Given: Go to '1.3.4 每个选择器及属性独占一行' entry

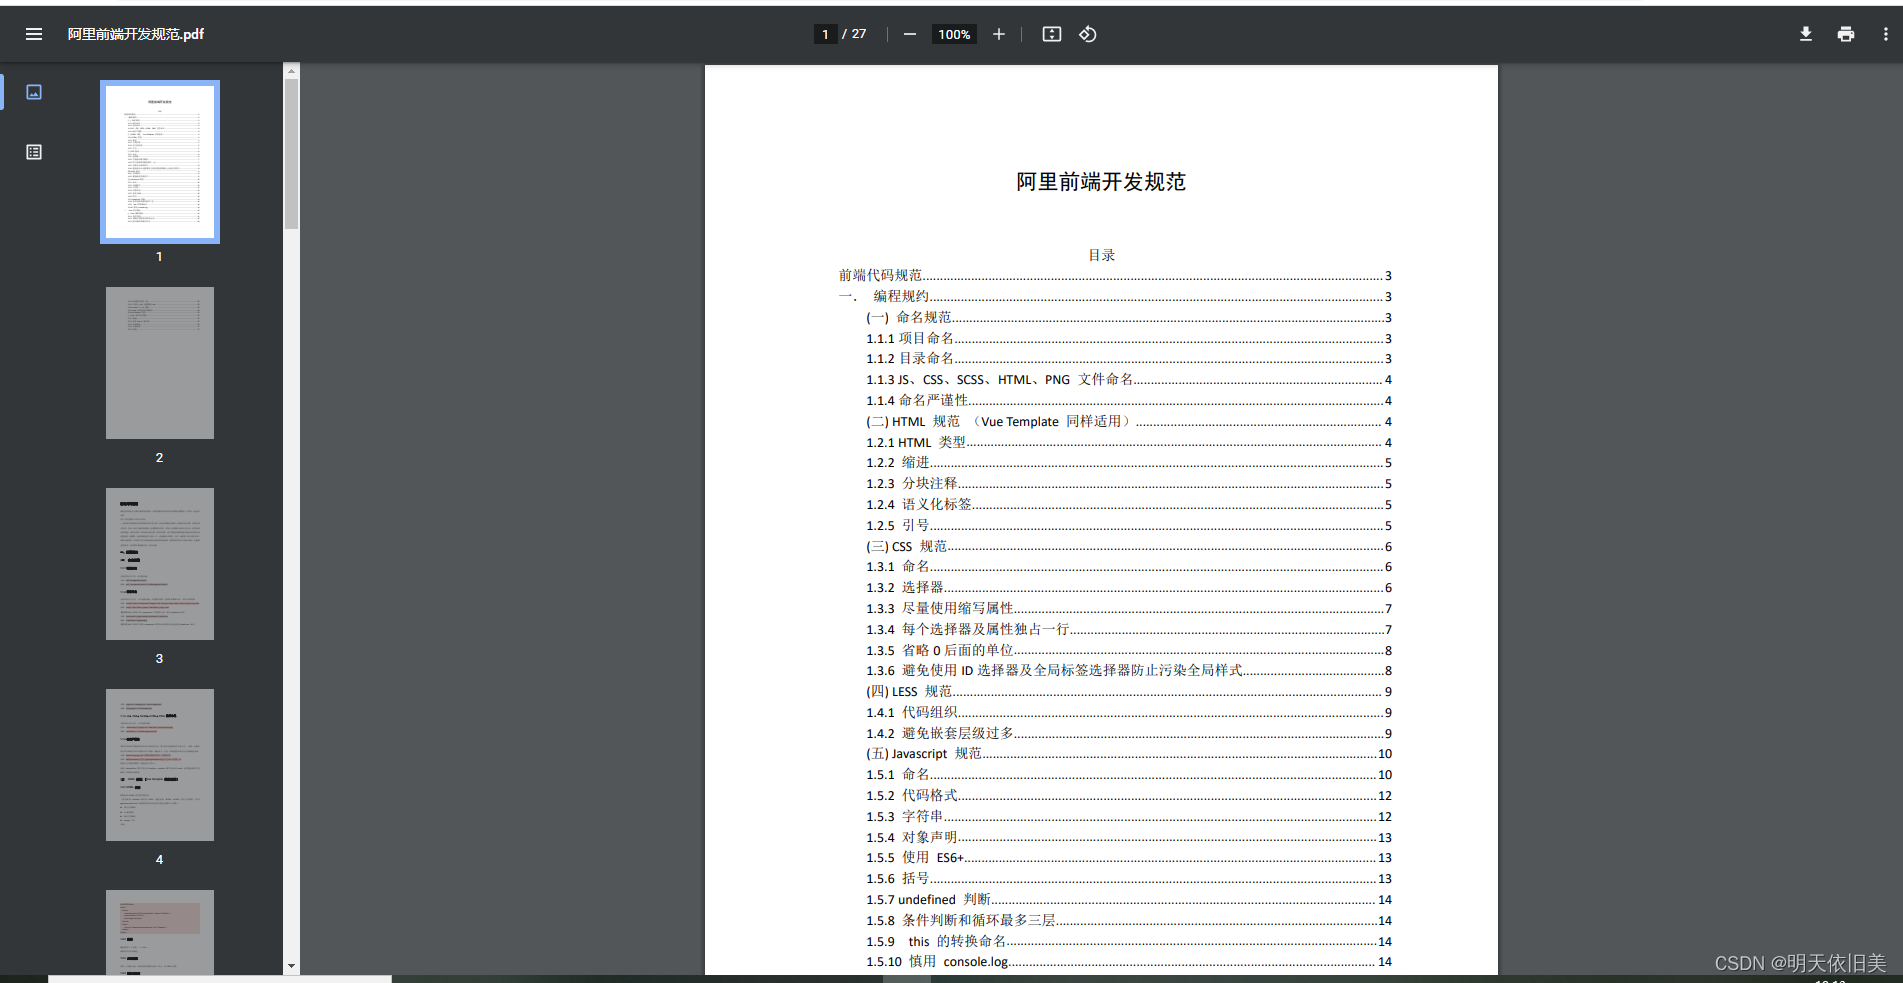Looking at the screenshot, I should click(1129, 629).
